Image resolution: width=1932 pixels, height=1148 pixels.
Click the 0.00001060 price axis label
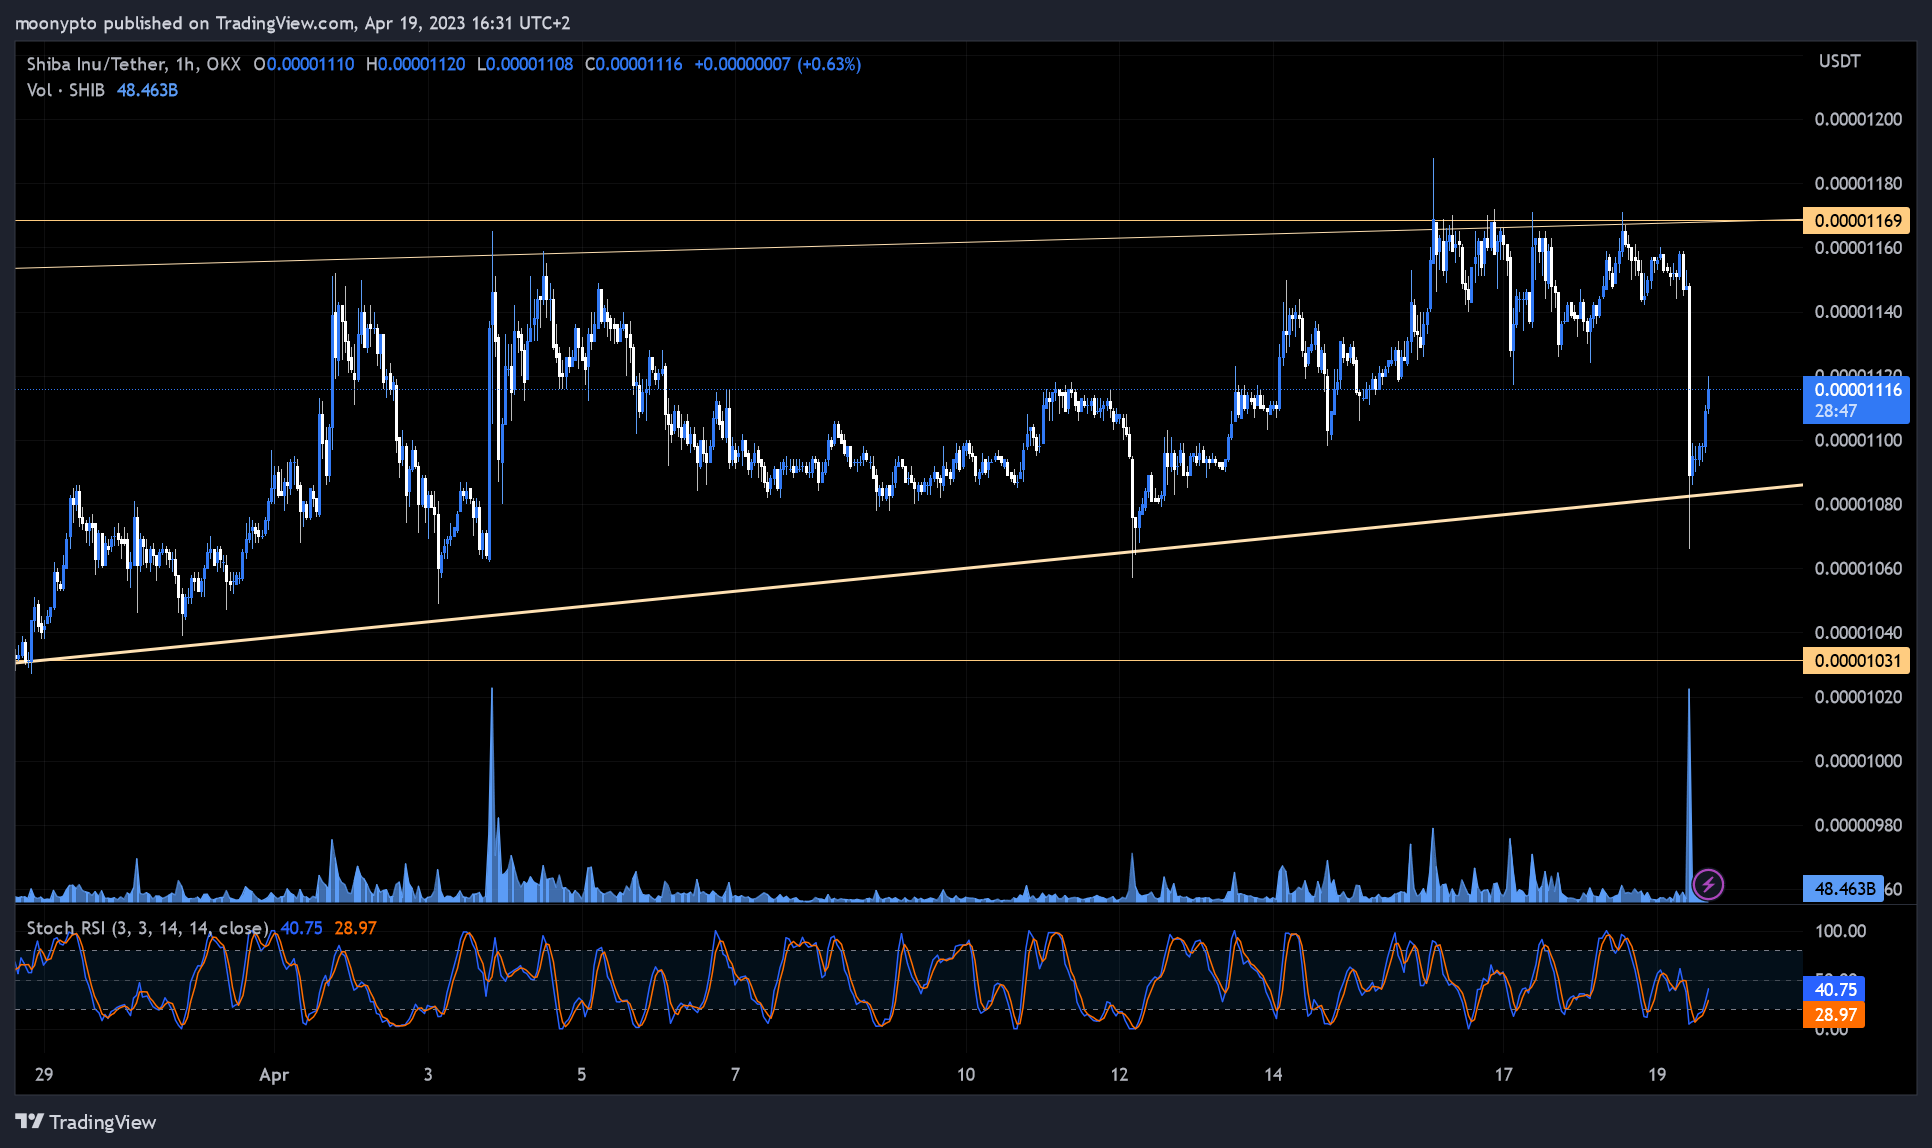[x=1858, y=569]
